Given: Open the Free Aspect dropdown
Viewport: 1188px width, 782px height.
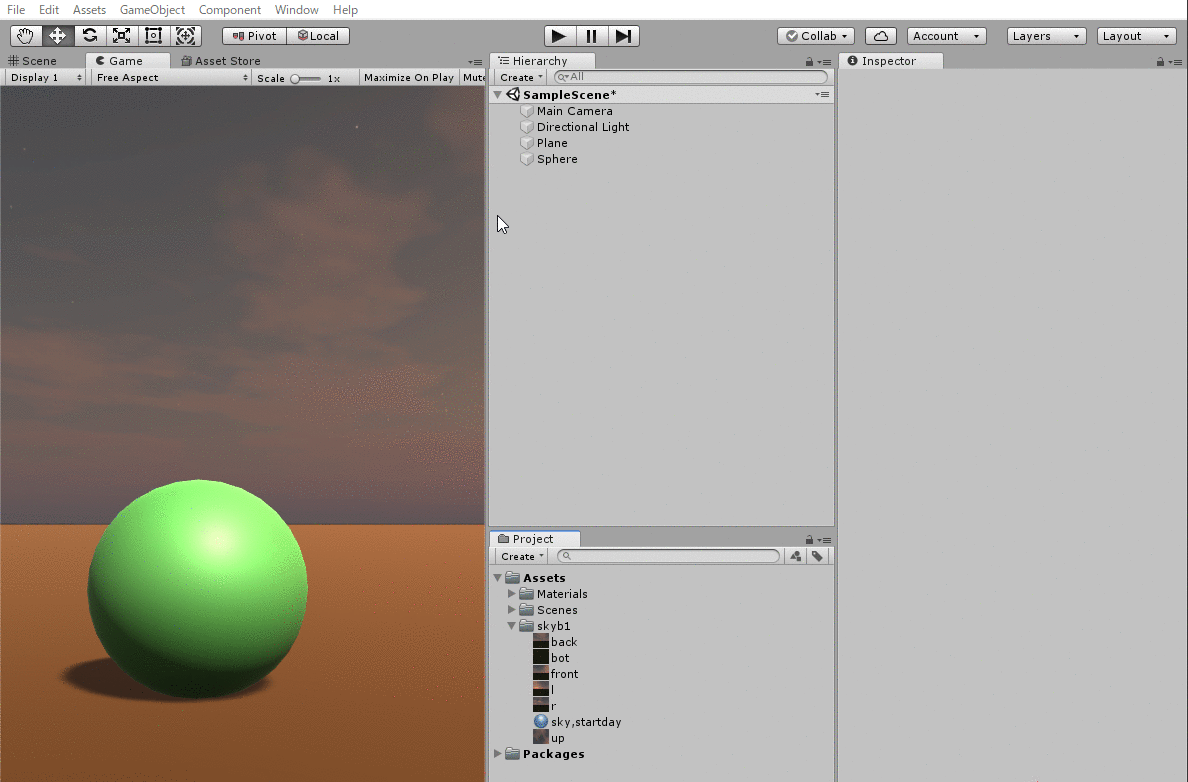Looking at the screenshot, I should [171, 78].
